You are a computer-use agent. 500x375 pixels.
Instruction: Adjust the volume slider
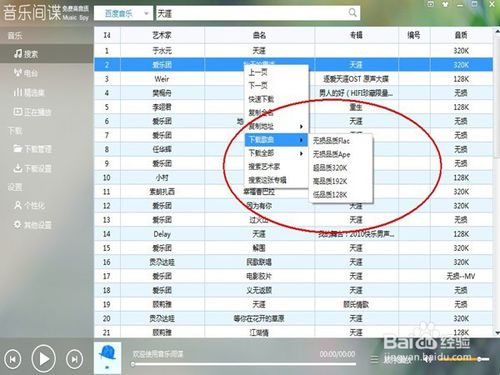click(463, 359)
